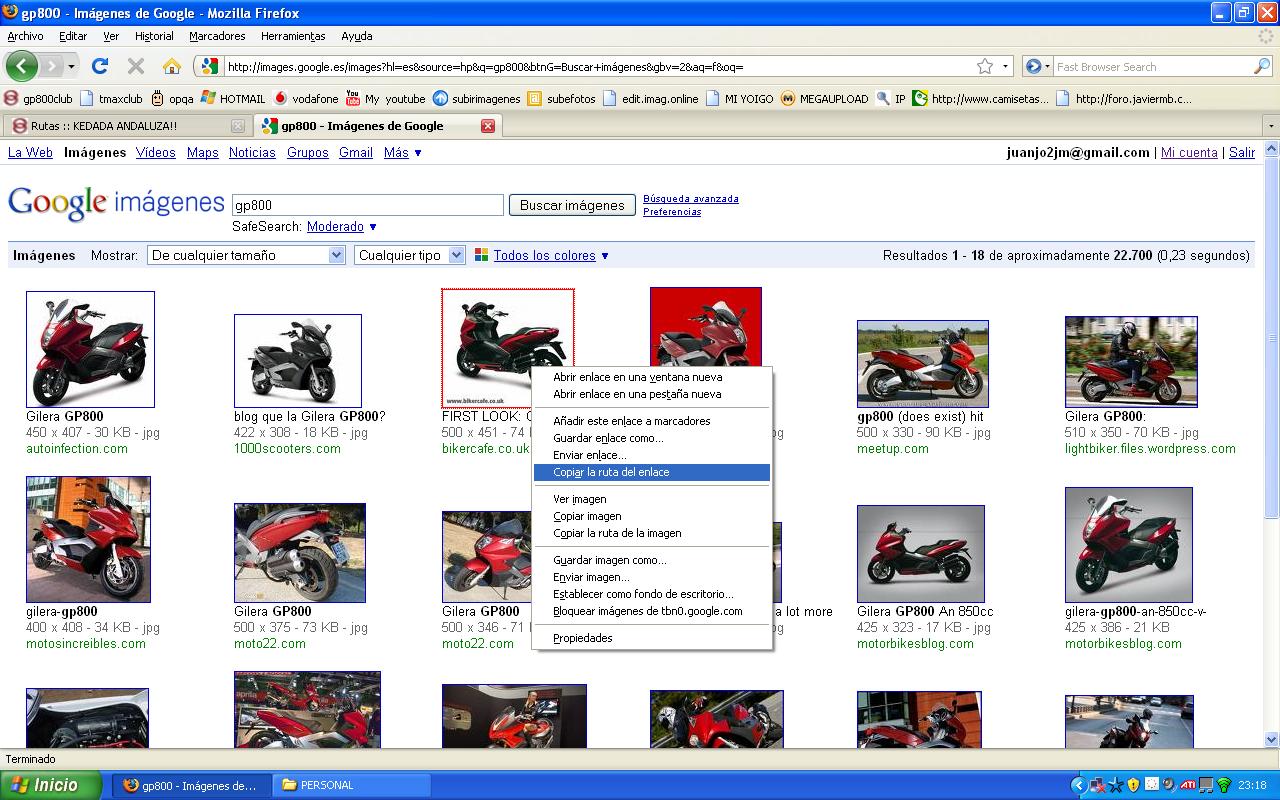Open the MEGAUPLOAD bookmark
Image resolution: width=1280 pixels, height=800 pixels.
click(x=826, y=99)
